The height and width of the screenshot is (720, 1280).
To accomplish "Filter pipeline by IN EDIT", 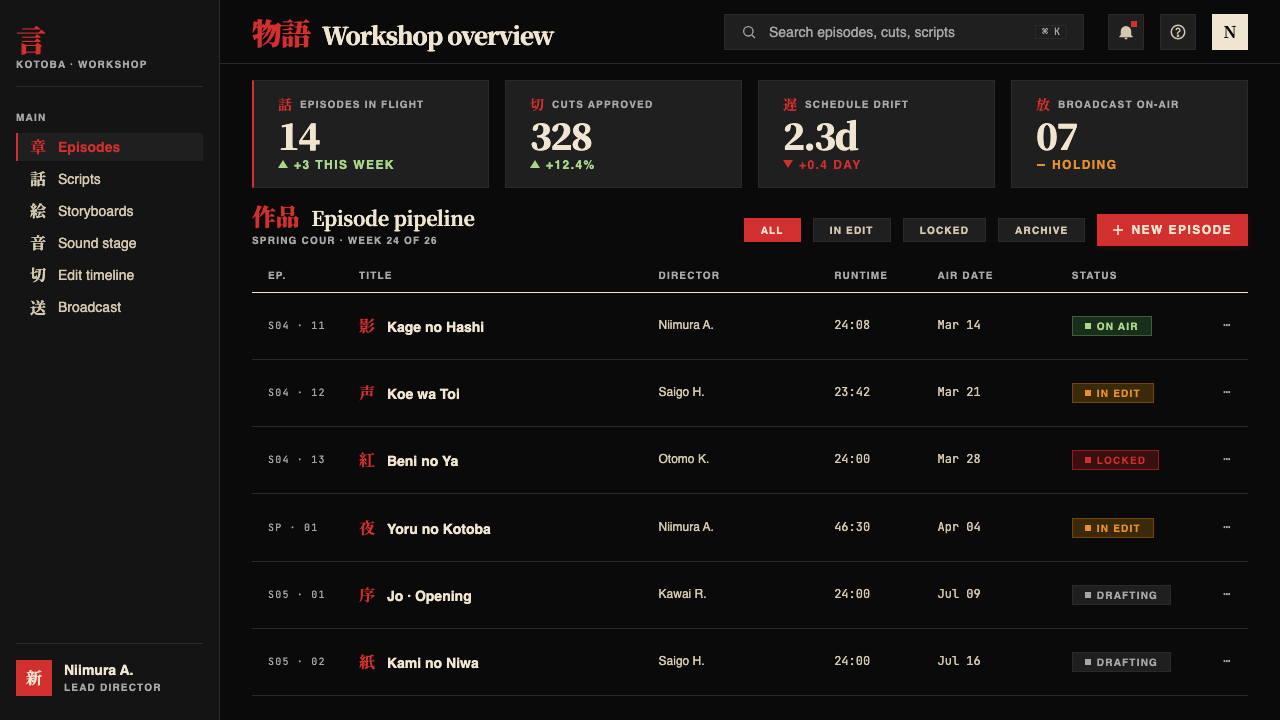I will pyautogui.click(x=851, y=230).
